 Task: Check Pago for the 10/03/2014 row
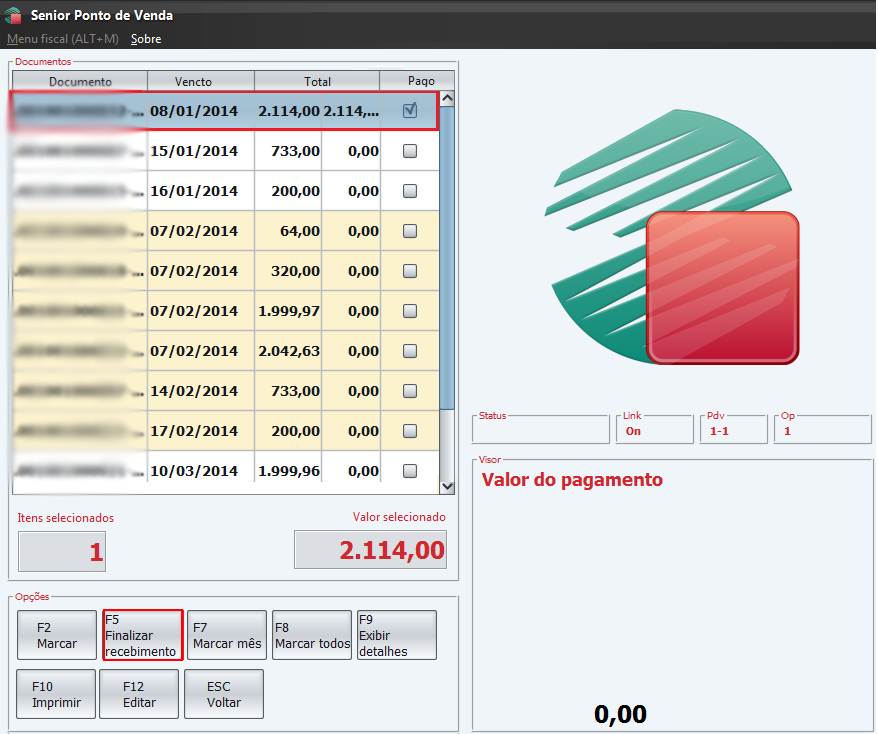[410, 471]
